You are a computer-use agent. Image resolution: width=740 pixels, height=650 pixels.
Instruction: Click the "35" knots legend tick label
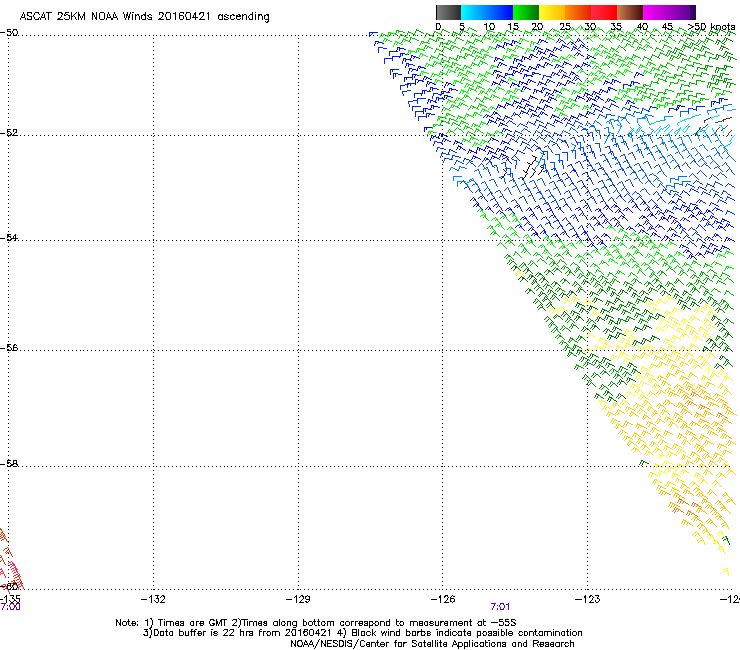(616, 27)
